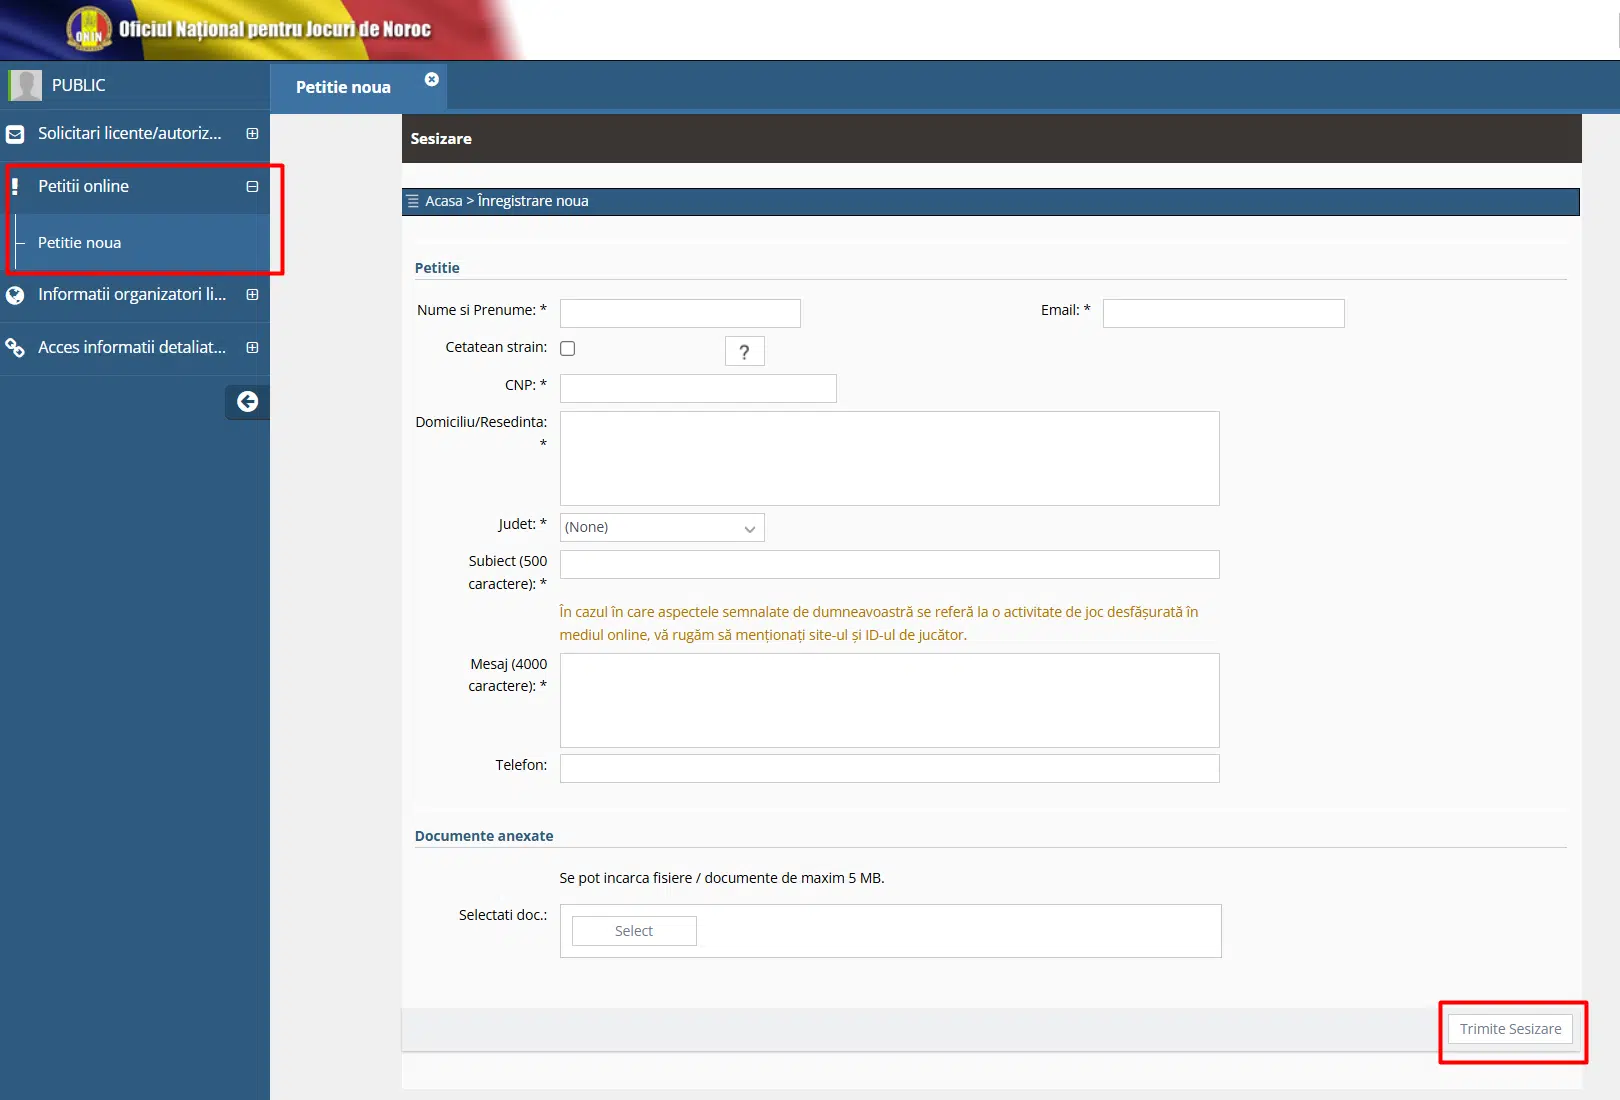Expand the Acces informatii detaliate section

pos(253,347)
